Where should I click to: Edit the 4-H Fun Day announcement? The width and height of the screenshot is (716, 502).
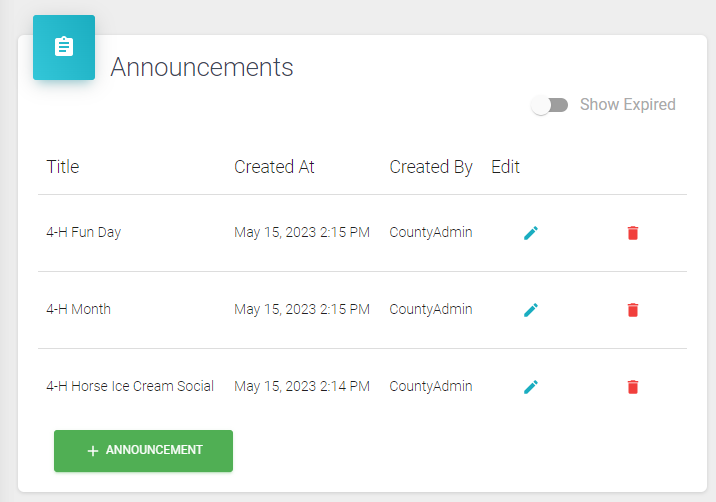531,233
